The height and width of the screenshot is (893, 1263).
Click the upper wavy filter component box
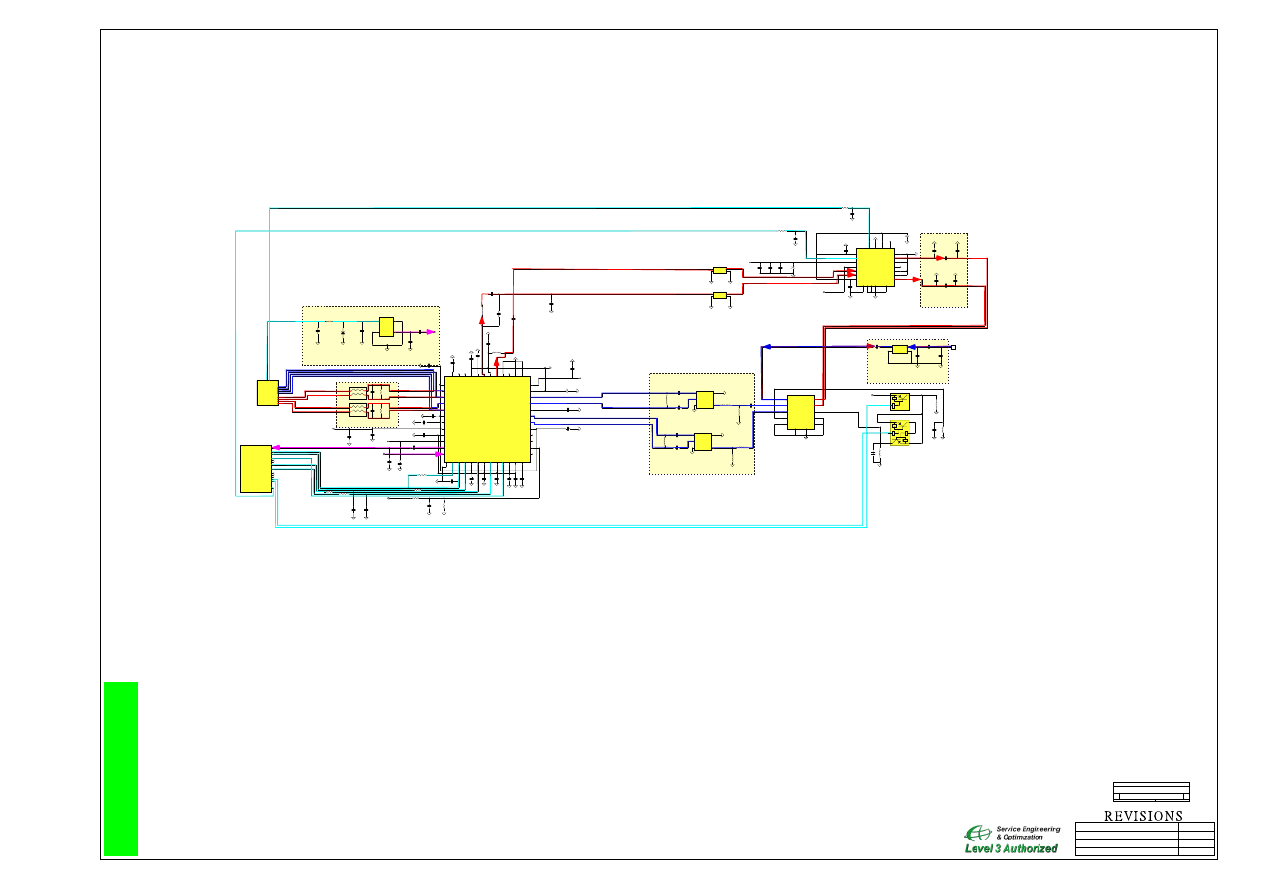click(358, 393)
